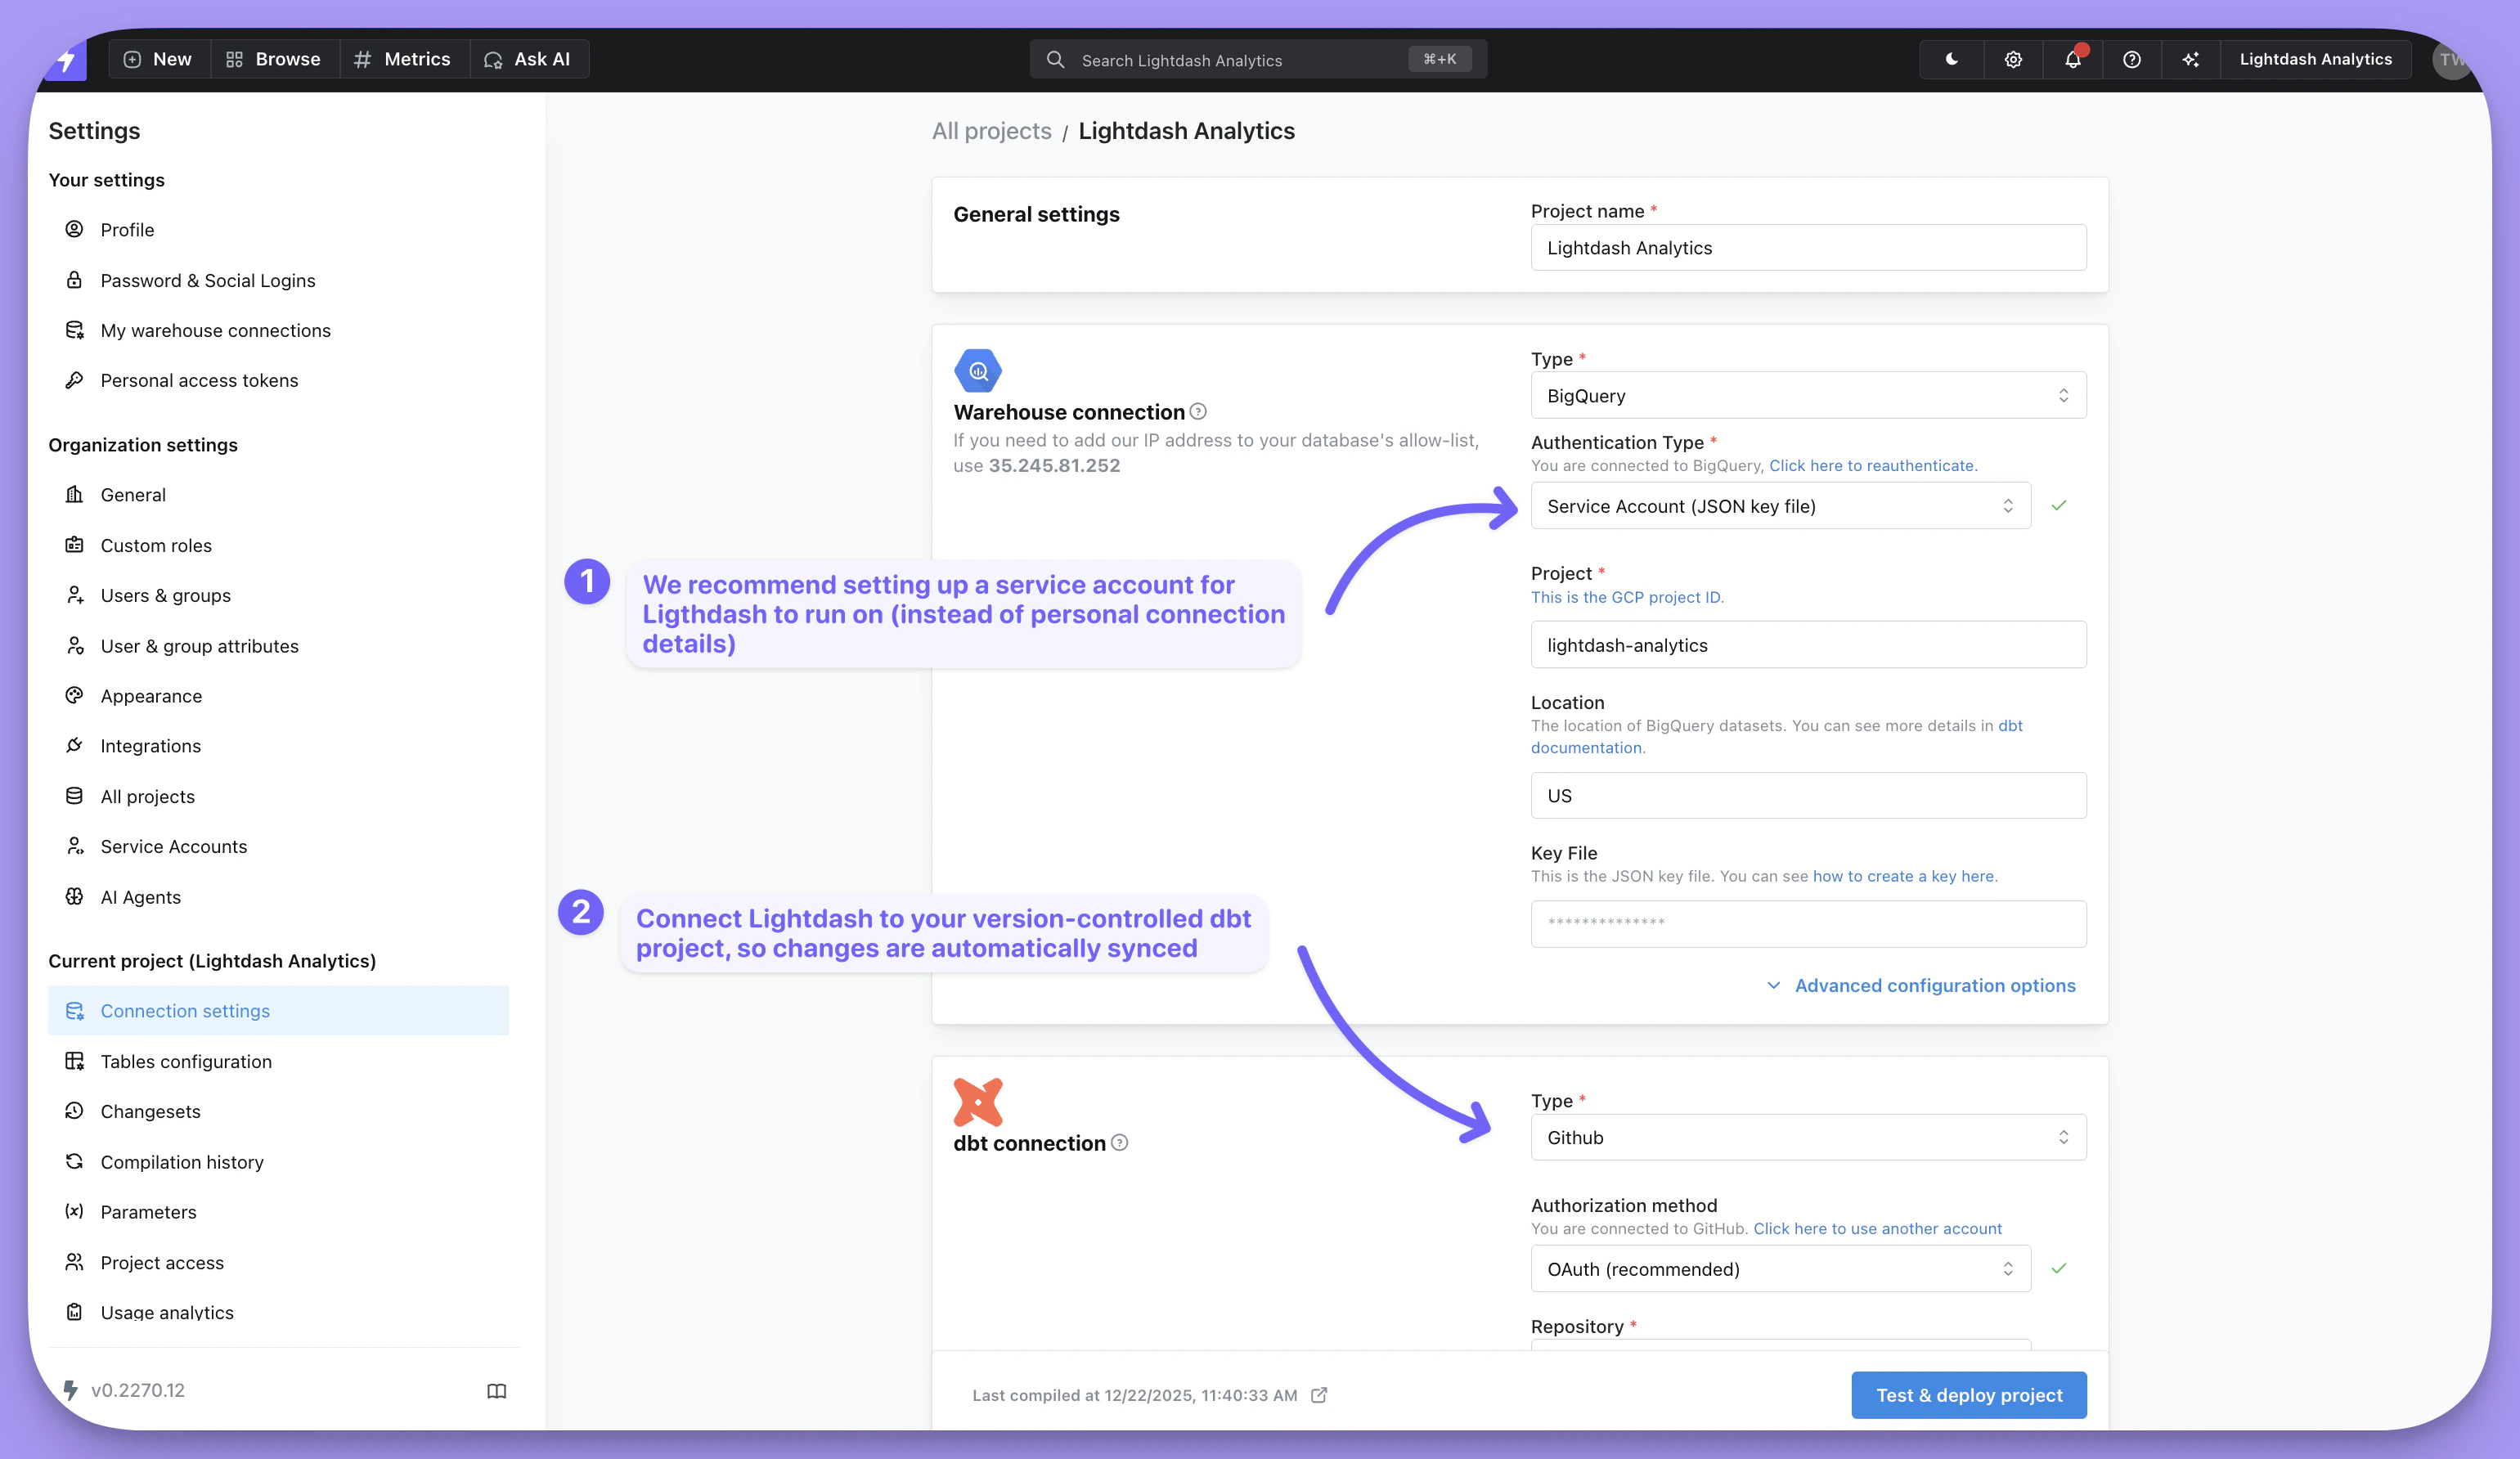Open notifications bell icon
Image resolution: width=2520 pixels, height=1459 pixels.
pyautogui.click(x=2072, y=59)
